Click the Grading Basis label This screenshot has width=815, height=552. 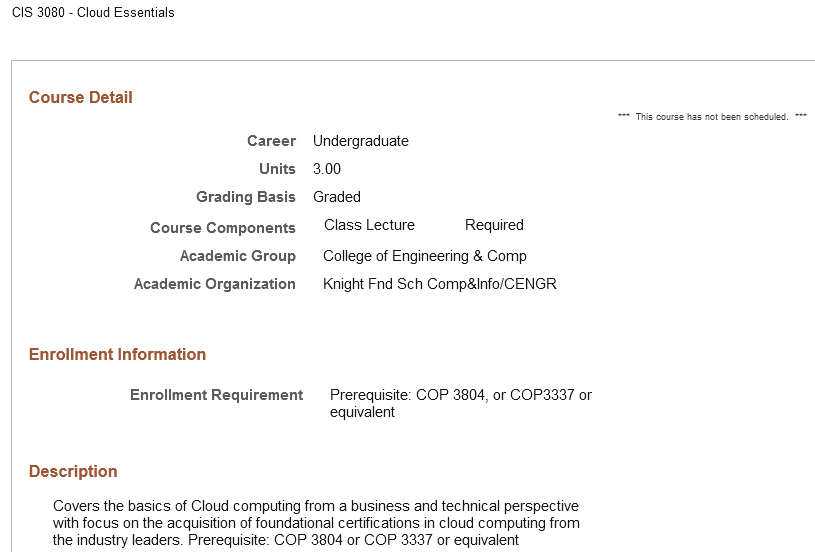(246, 197)
